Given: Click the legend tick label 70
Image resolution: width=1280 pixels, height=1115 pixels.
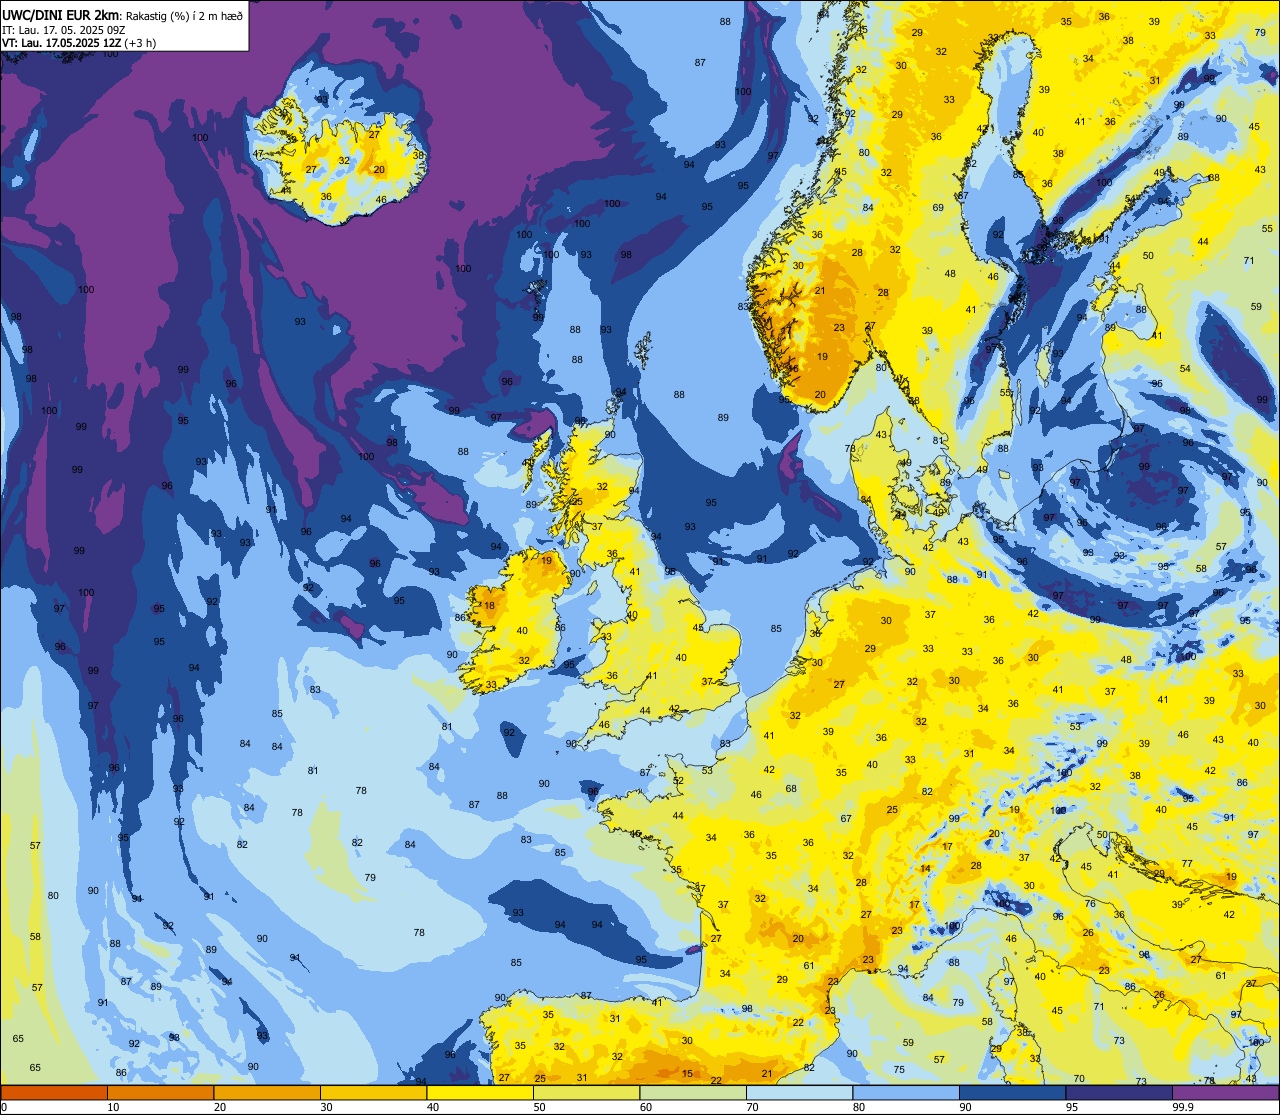Looking at the screenshot, I should click(752, 1107).
